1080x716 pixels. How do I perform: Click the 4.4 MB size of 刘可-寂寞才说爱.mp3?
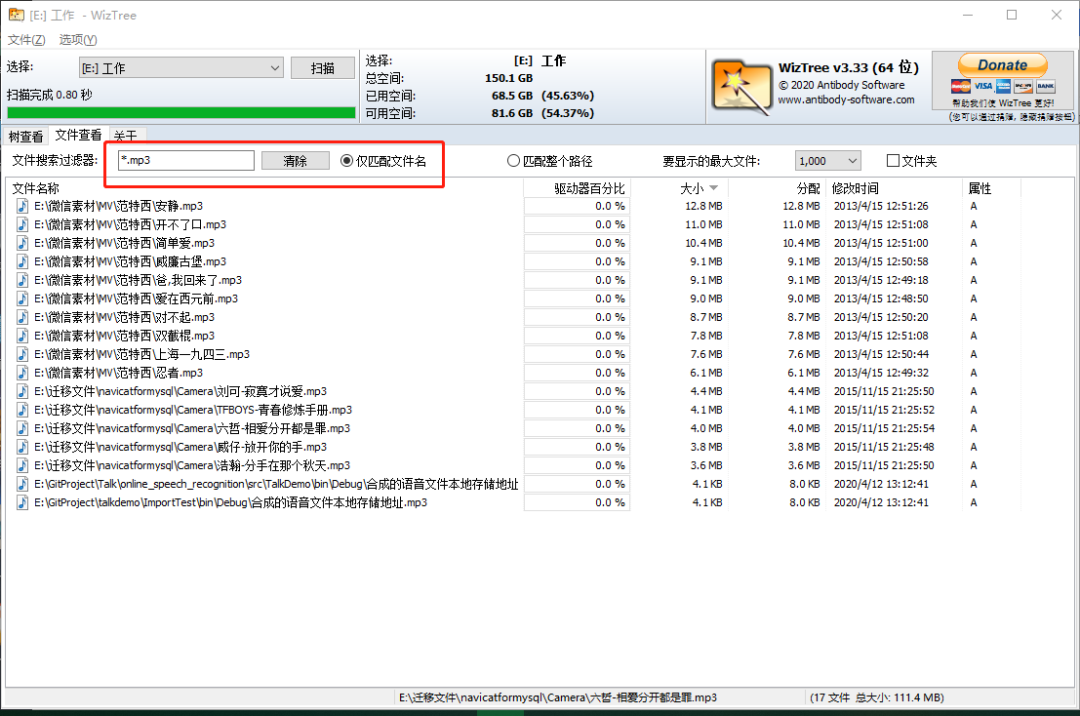[706, 392]
